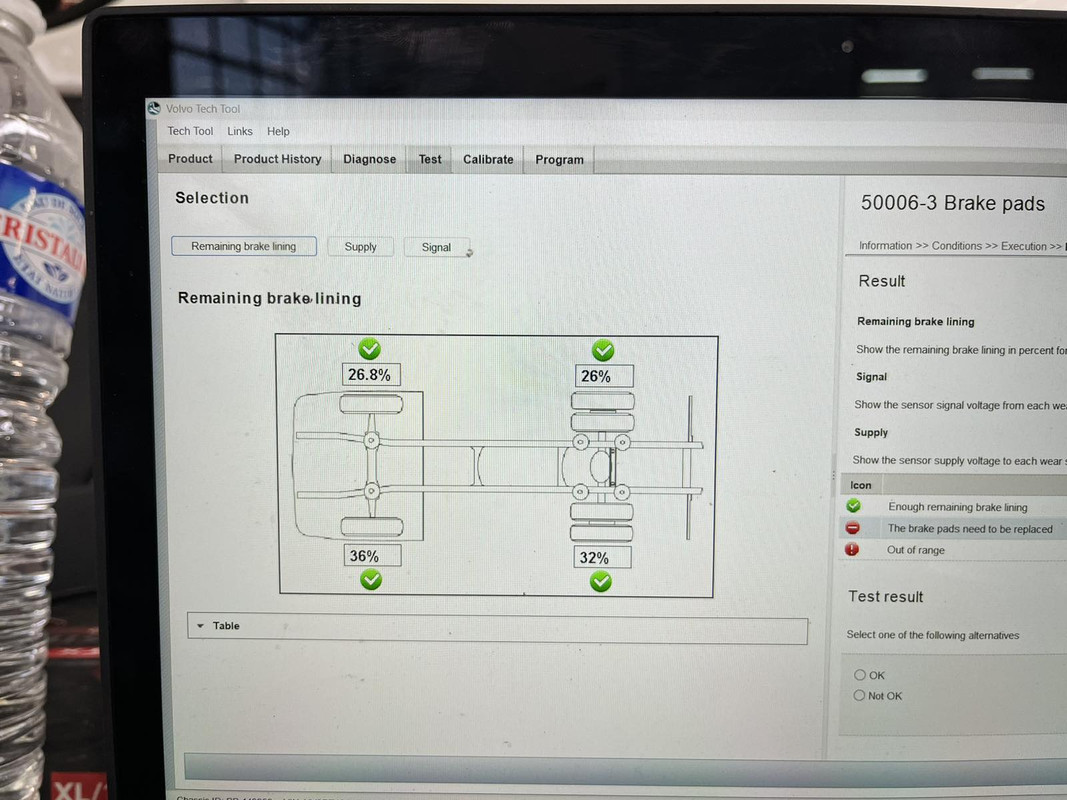The width and height of the screenshot is (1067, 800).
Task: Click the Test result heading
Action: click(x=885, y=597)
